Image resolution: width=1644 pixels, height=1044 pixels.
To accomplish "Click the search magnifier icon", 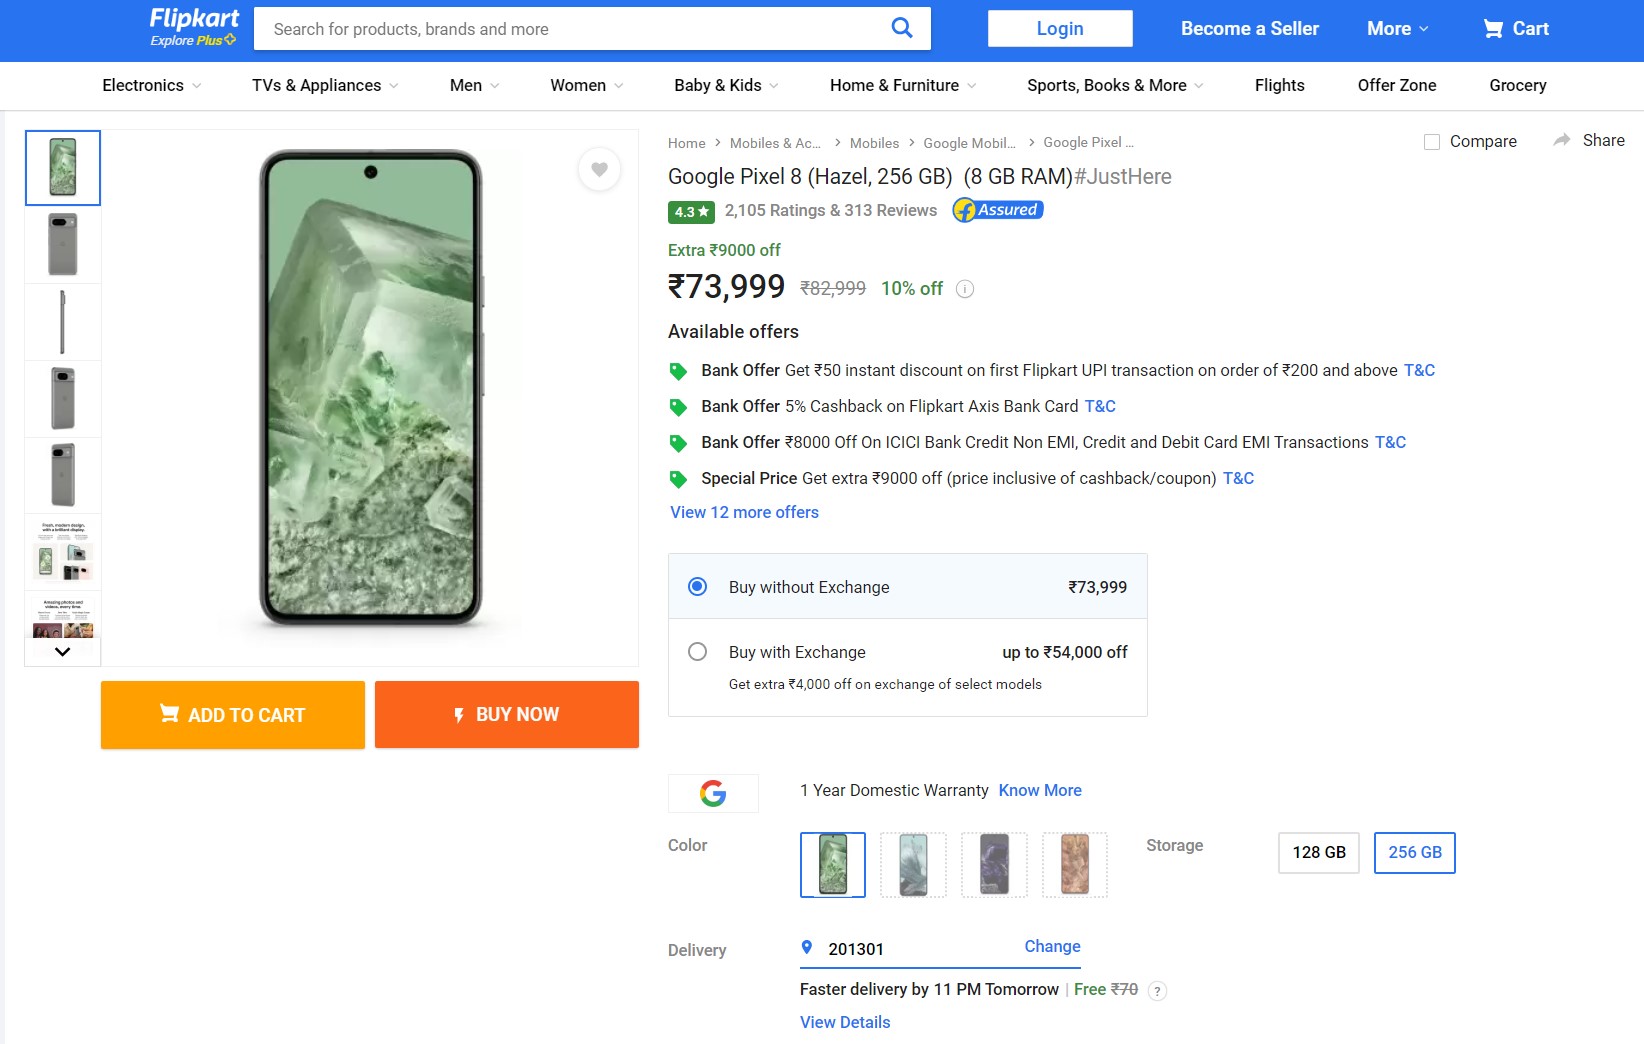I will click(901, 28).
